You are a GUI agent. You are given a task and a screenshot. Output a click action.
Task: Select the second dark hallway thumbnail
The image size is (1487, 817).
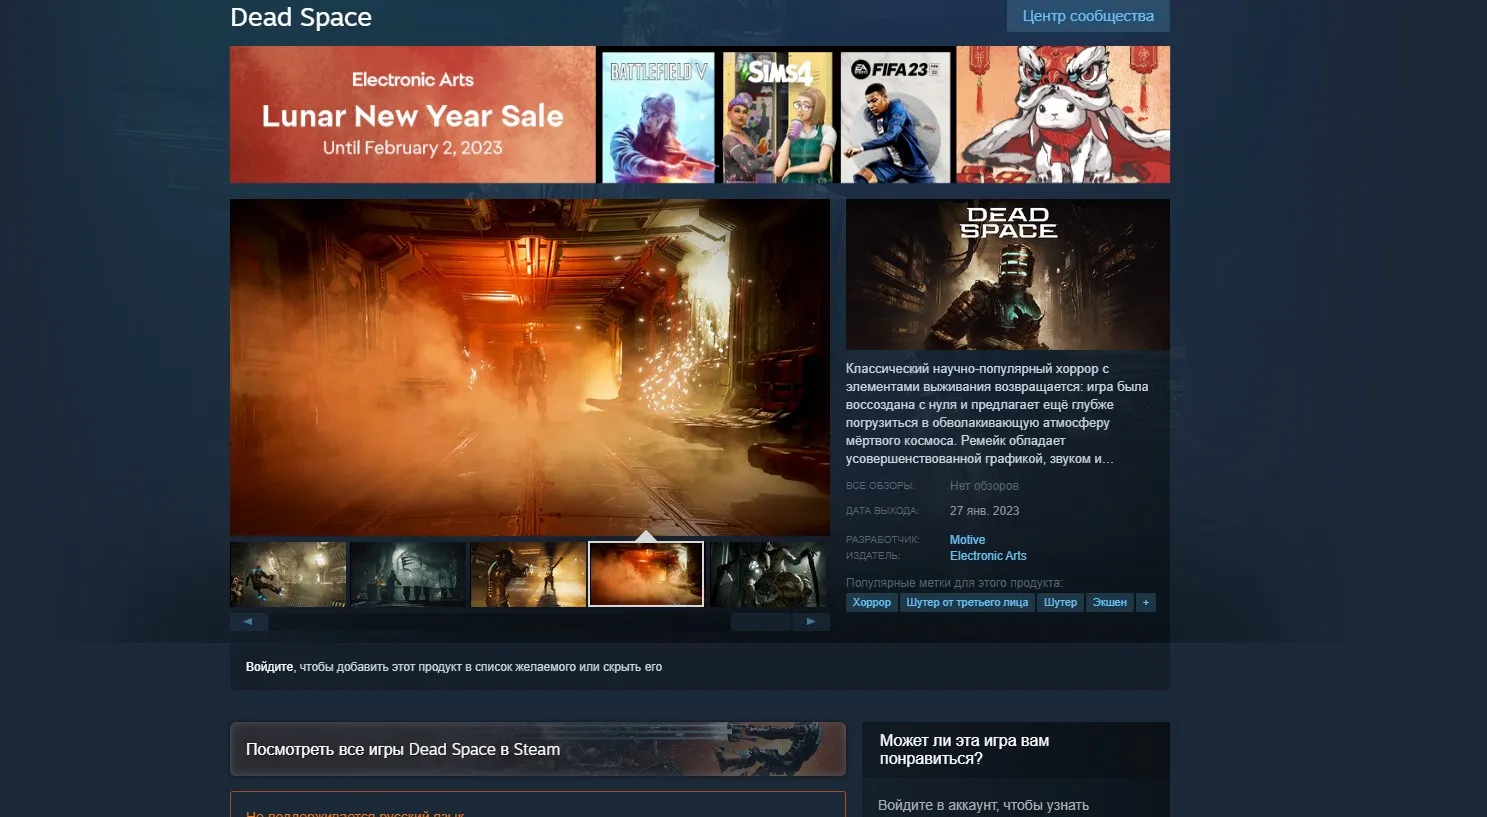click(x=408, y=574)
